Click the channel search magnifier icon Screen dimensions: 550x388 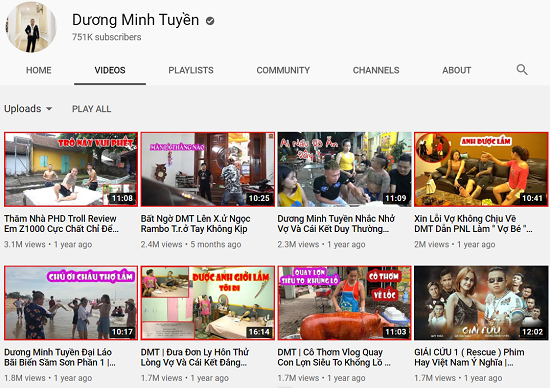tap(522, 70)
